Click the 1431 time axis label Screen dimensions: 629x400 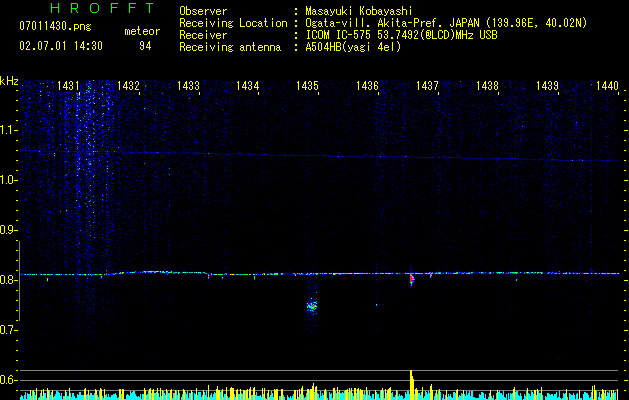(x=68, y=85)
